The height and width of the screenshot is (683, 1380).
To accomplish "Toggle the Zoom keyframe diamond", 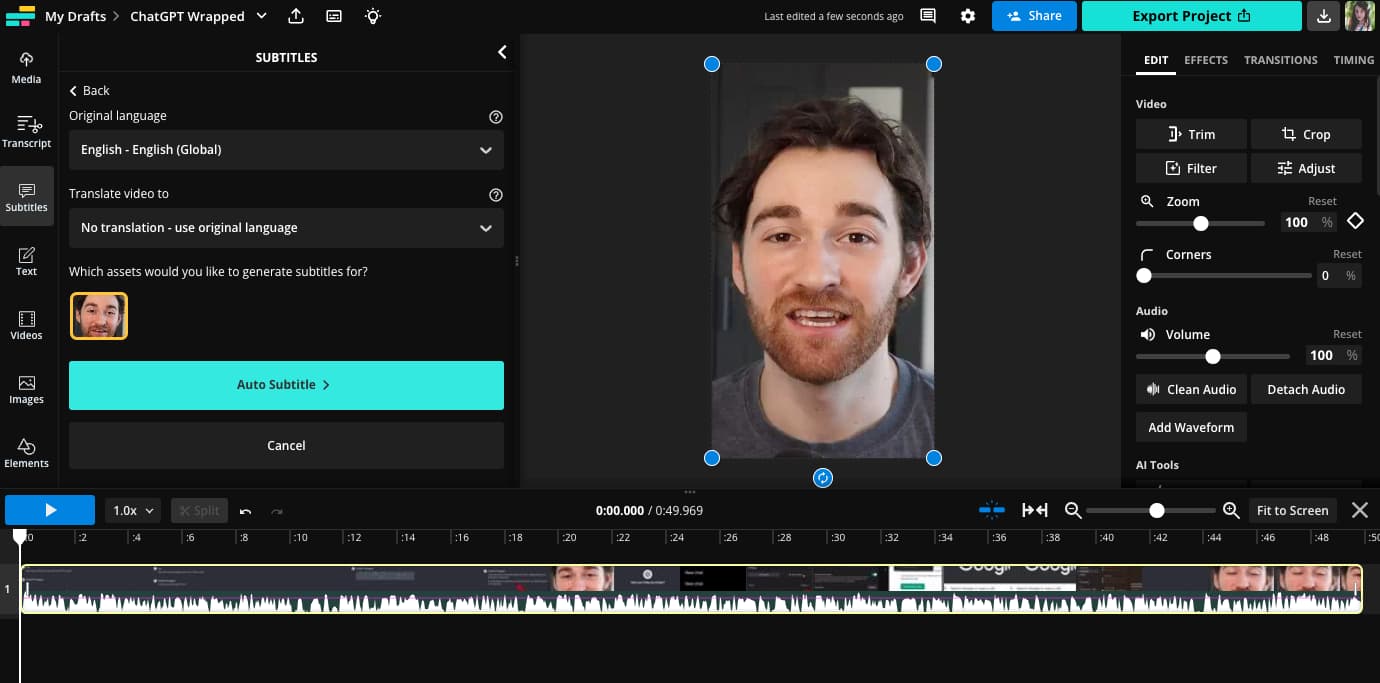I will (x=1355, y=221).
